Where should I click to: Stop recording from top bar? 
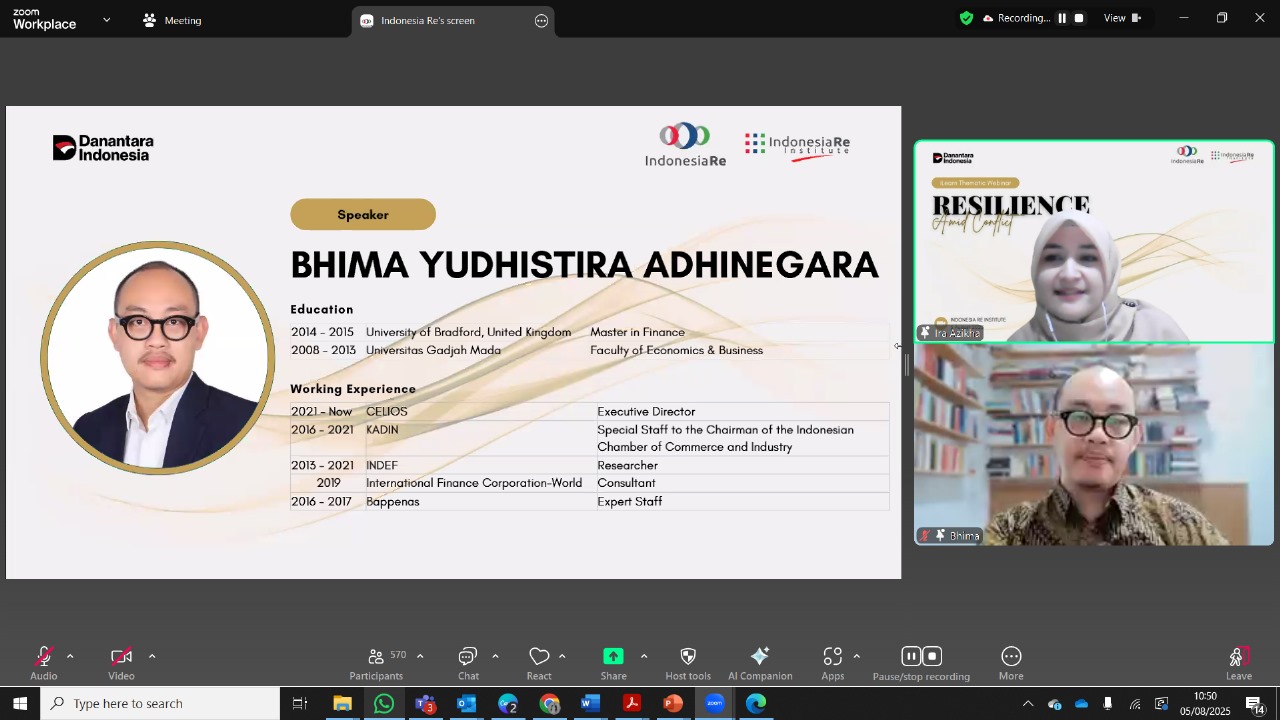pos(1078,18)
